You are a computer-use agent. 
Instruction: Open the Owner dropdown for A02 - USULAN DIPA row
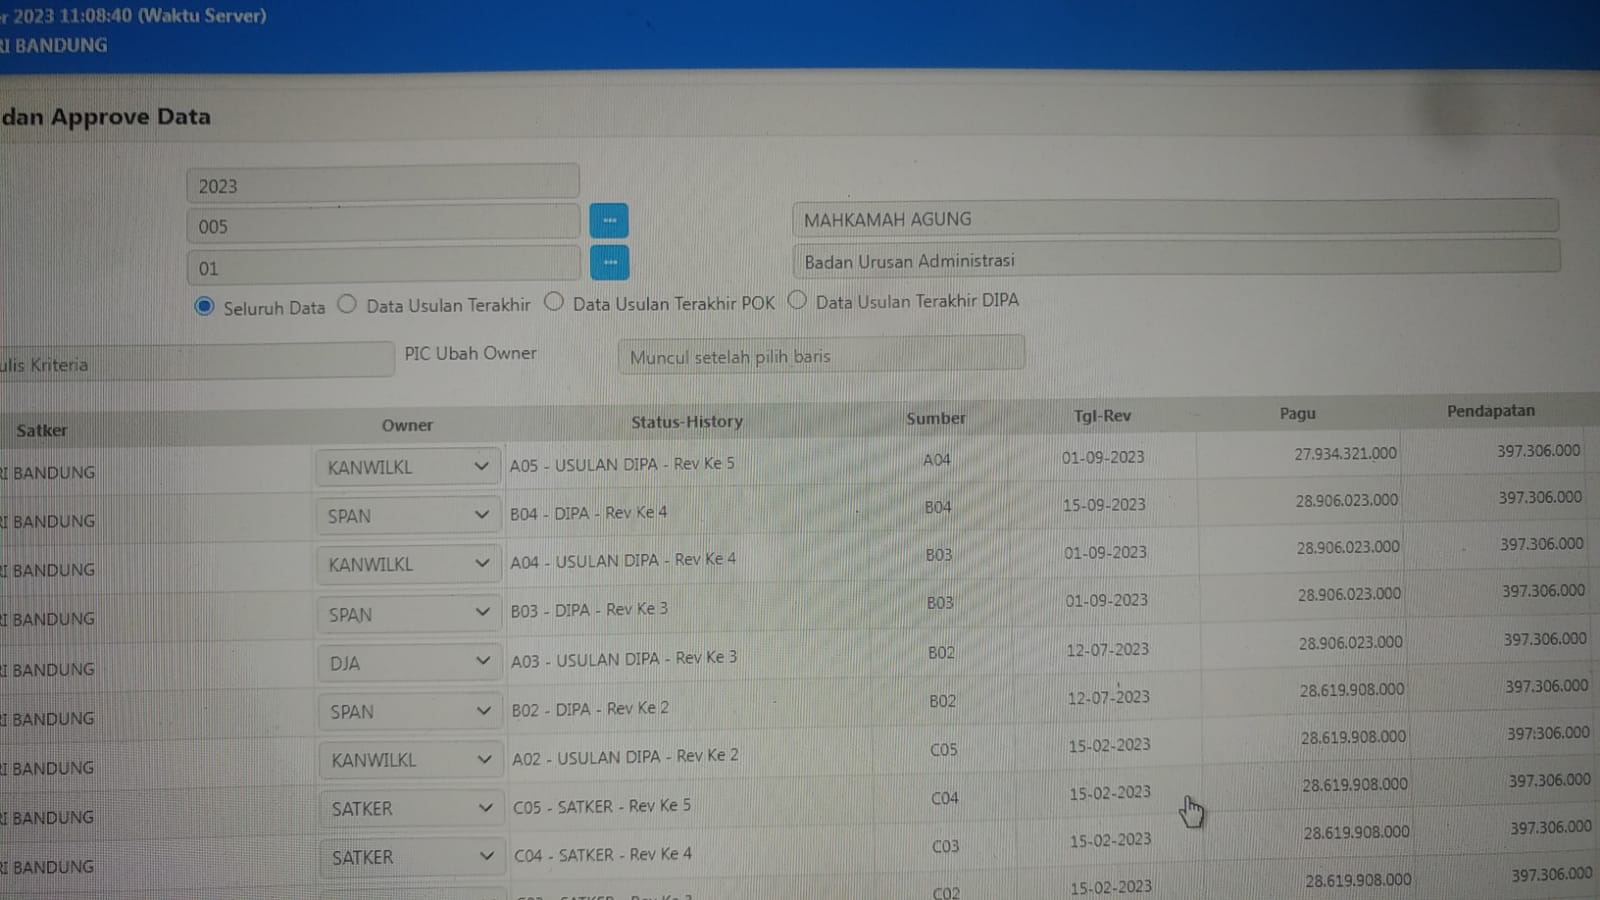(410, 760)
